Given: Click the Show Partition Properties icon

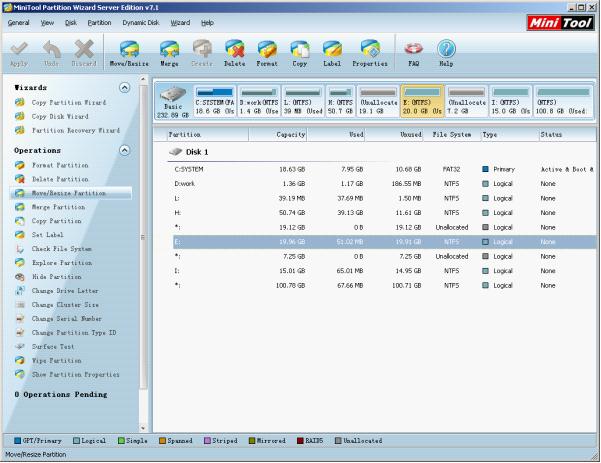Looking at the screenshot, I should [x=20, y=374].
